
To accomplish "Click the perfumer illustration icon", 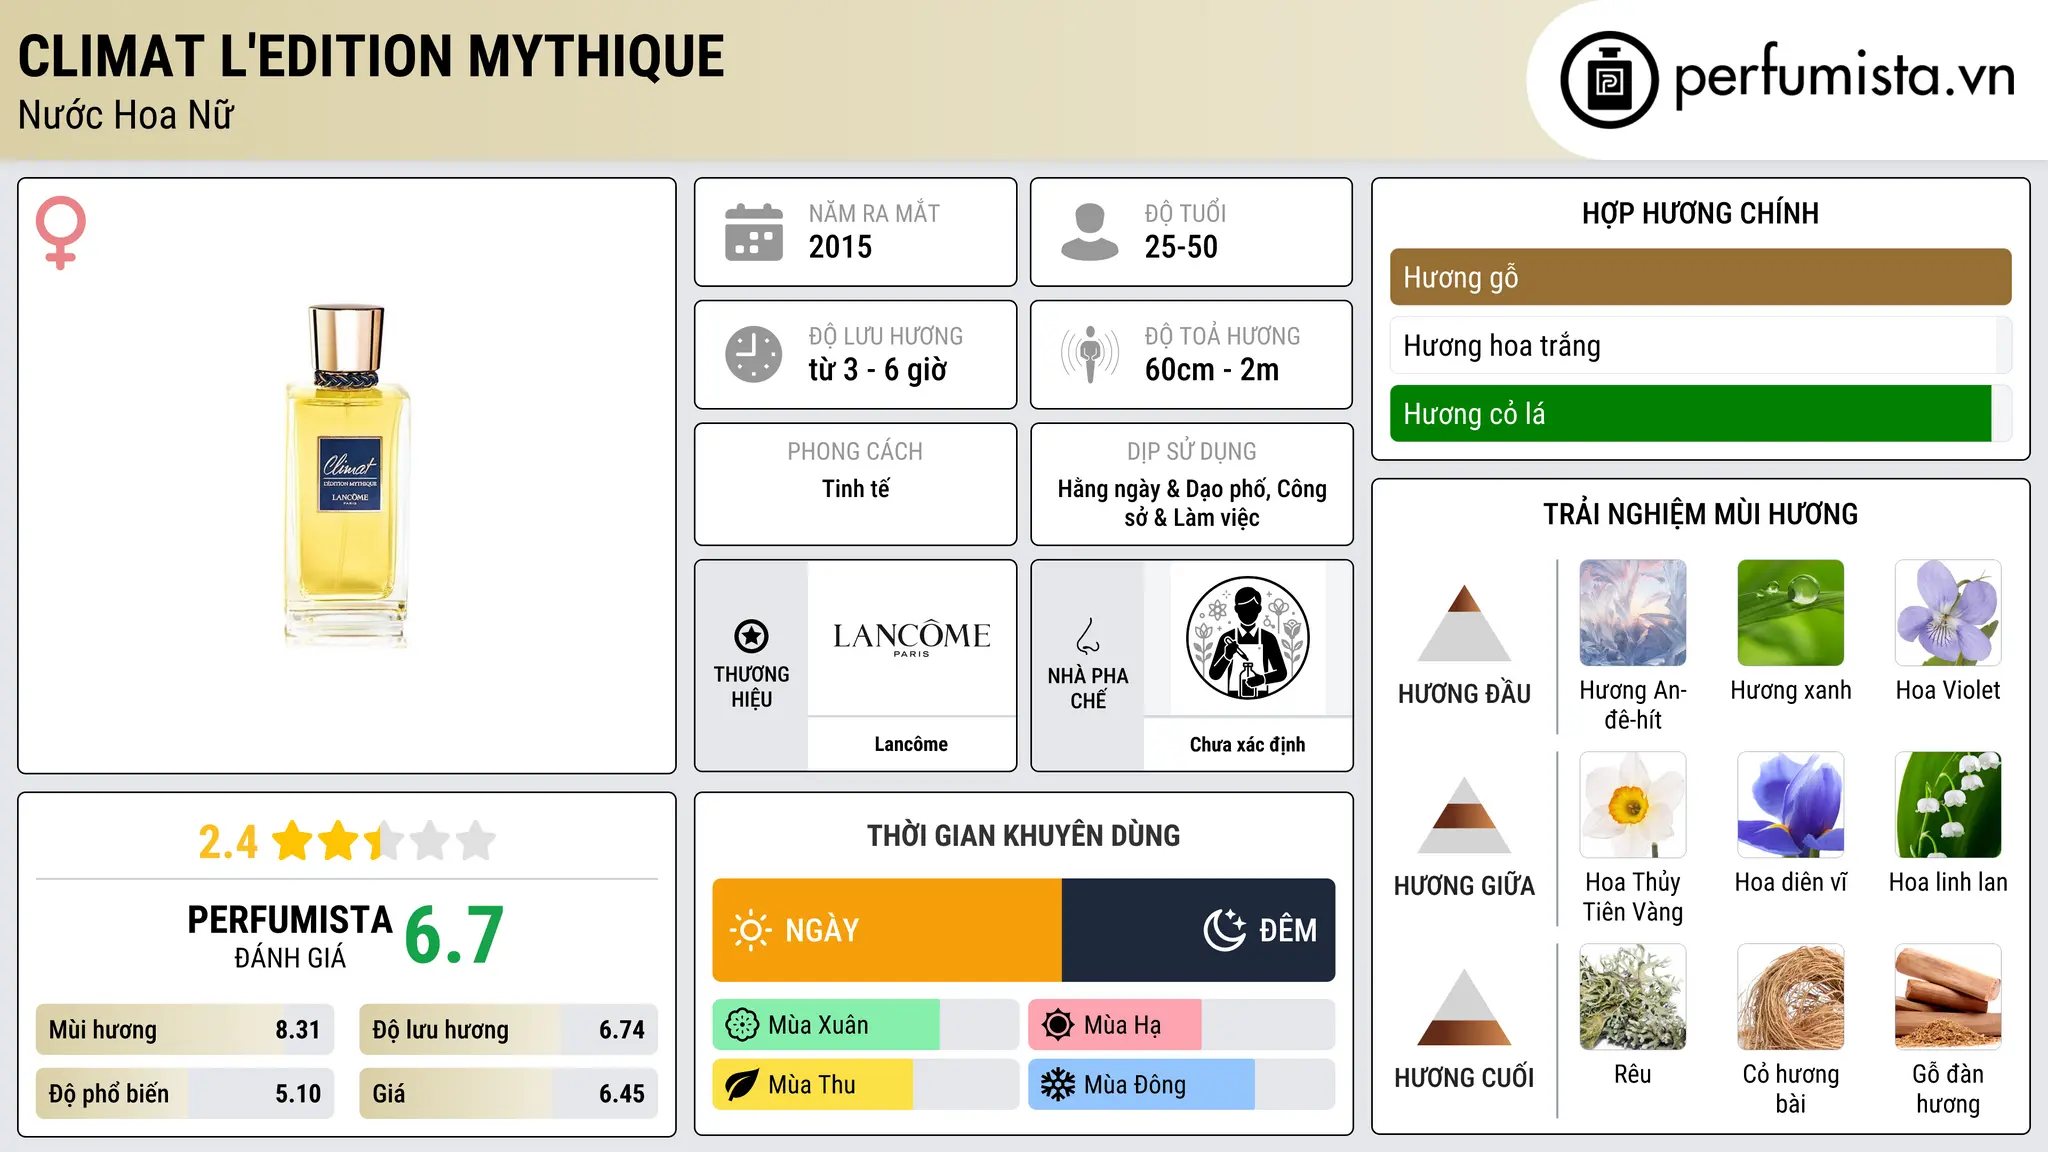I will pyautogui.click(x=1247, y=638).
